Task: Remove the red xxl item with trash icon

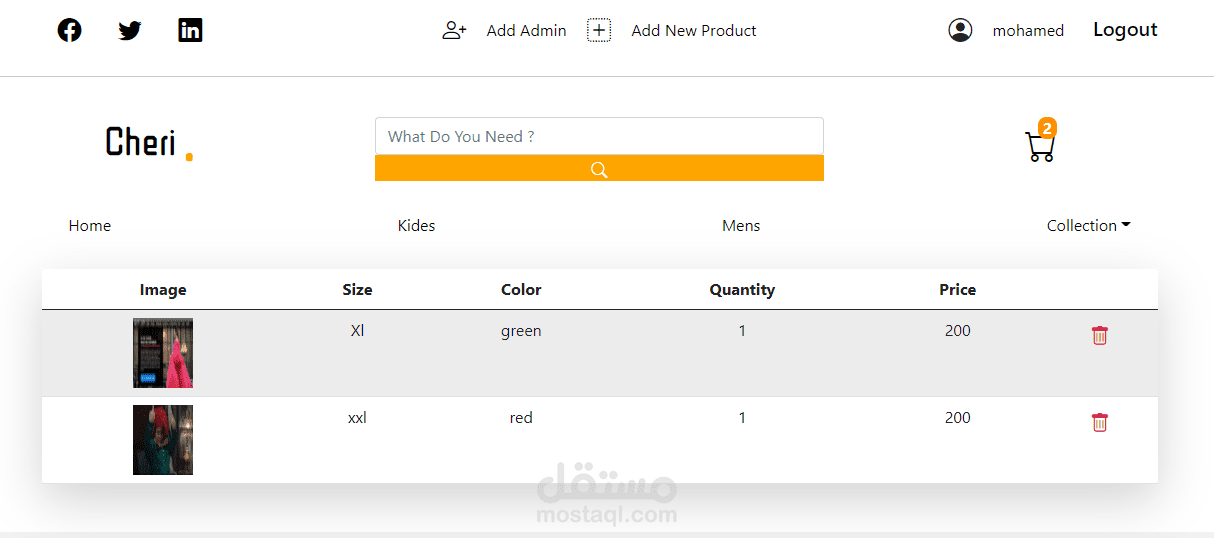Action: pos(1100,422)
